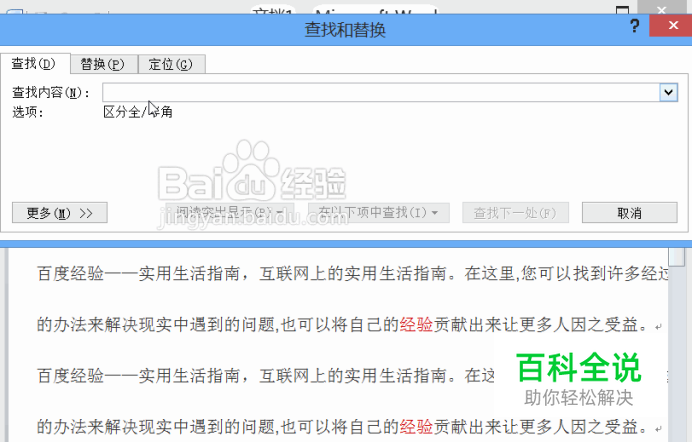This screenshot has height=442, width=692.
Task: Click the Word document vertical scrollbar thumb
Action: pos(676,256)
